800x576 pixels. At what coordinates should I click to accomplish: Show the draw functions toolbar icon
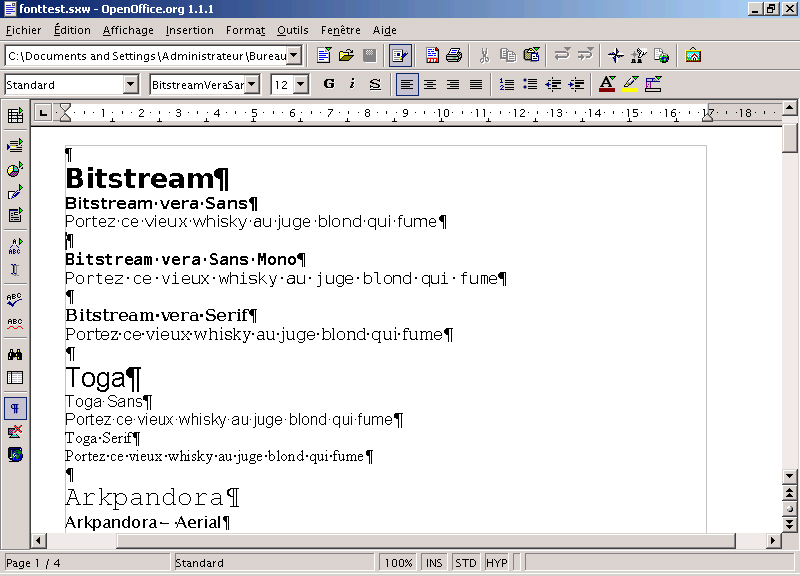click(x=15, y=192)
